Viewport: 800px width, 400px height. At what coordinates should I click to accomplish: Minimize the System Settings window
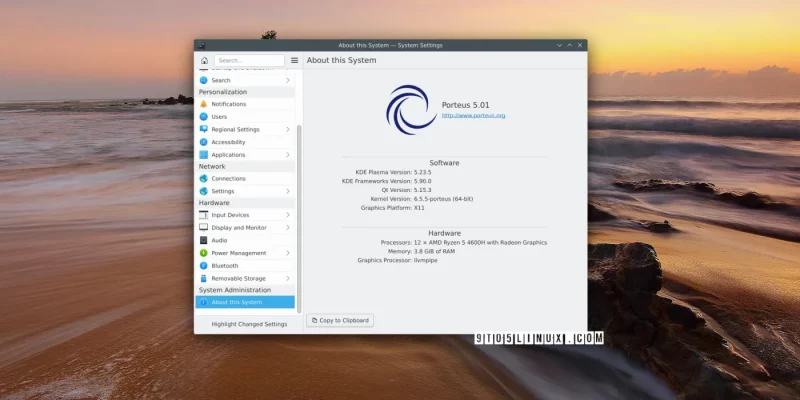[560, 45]
